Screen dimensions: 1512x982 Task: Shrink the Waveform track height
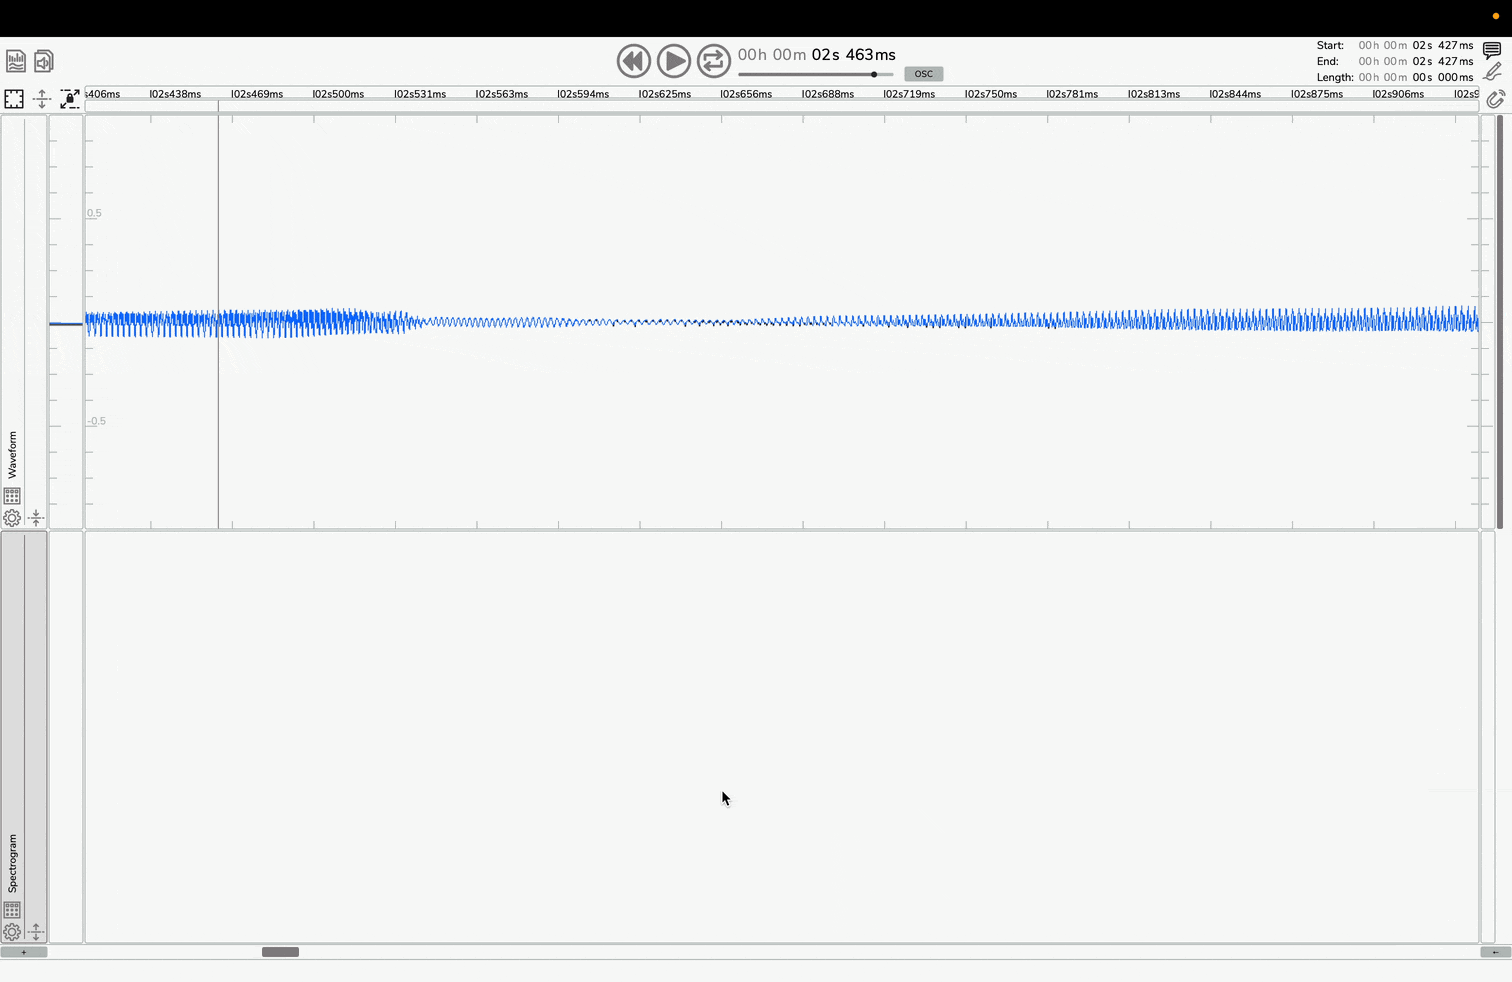point(36,518)
